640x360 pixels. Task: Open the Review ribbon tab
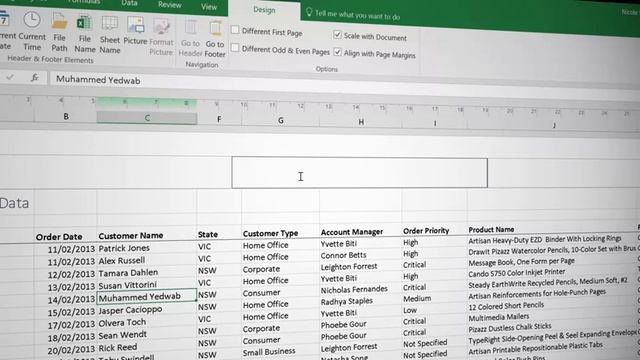tap(169, 5)
